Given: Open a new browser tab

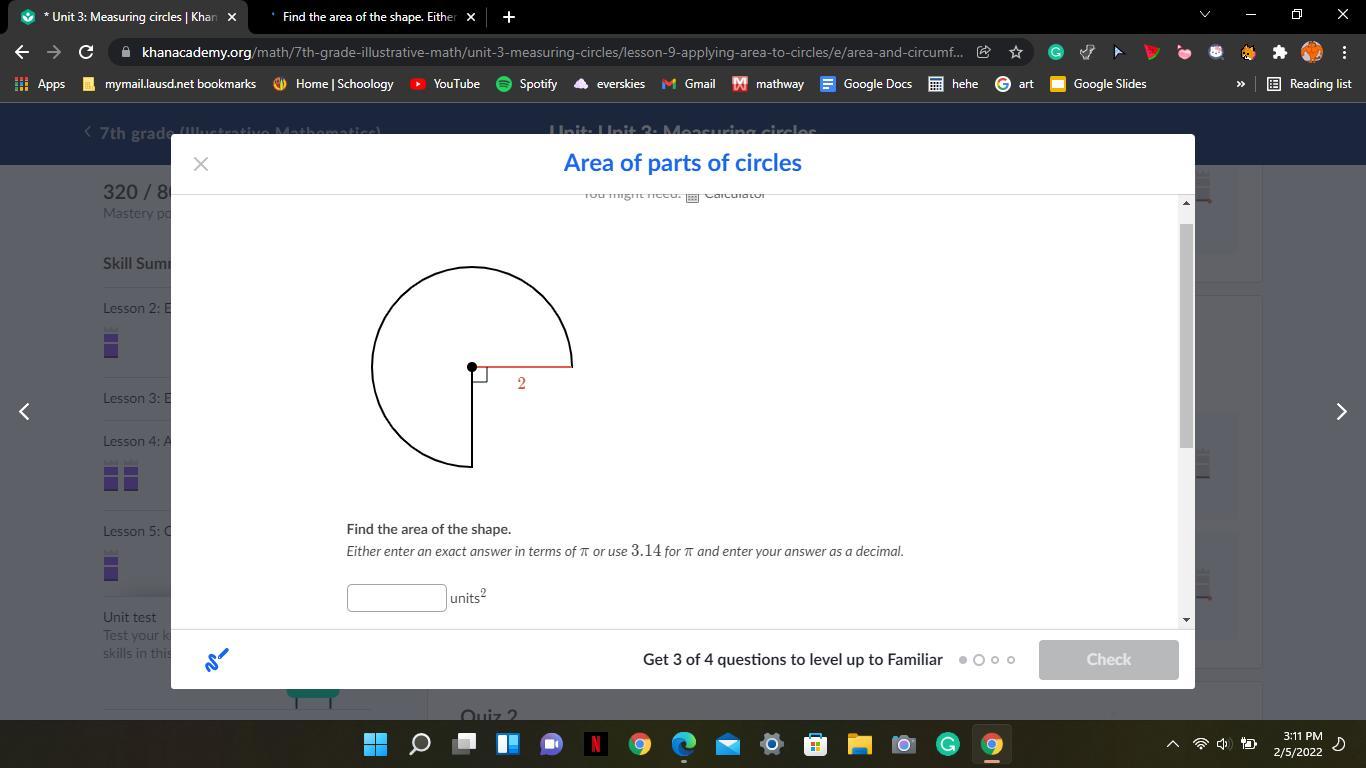Looking at the screenshot, I should (509, 17).
